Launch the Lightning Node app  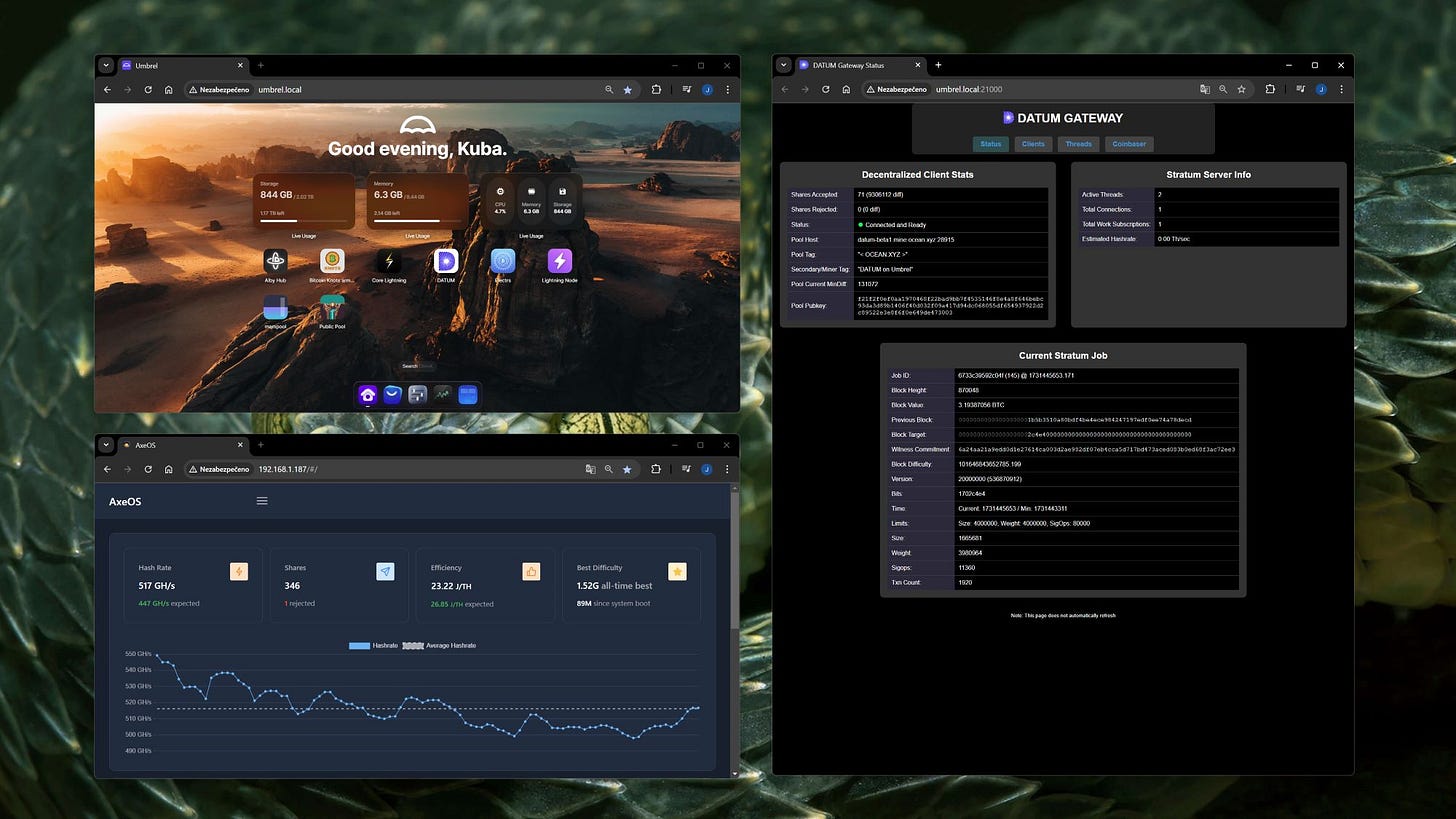[560, 261]
